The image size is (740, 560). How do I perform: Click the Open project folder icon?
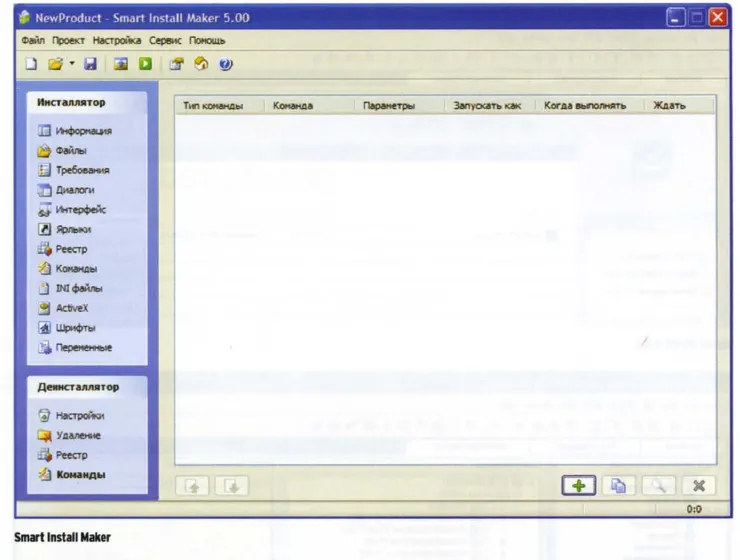click(56, 64)
